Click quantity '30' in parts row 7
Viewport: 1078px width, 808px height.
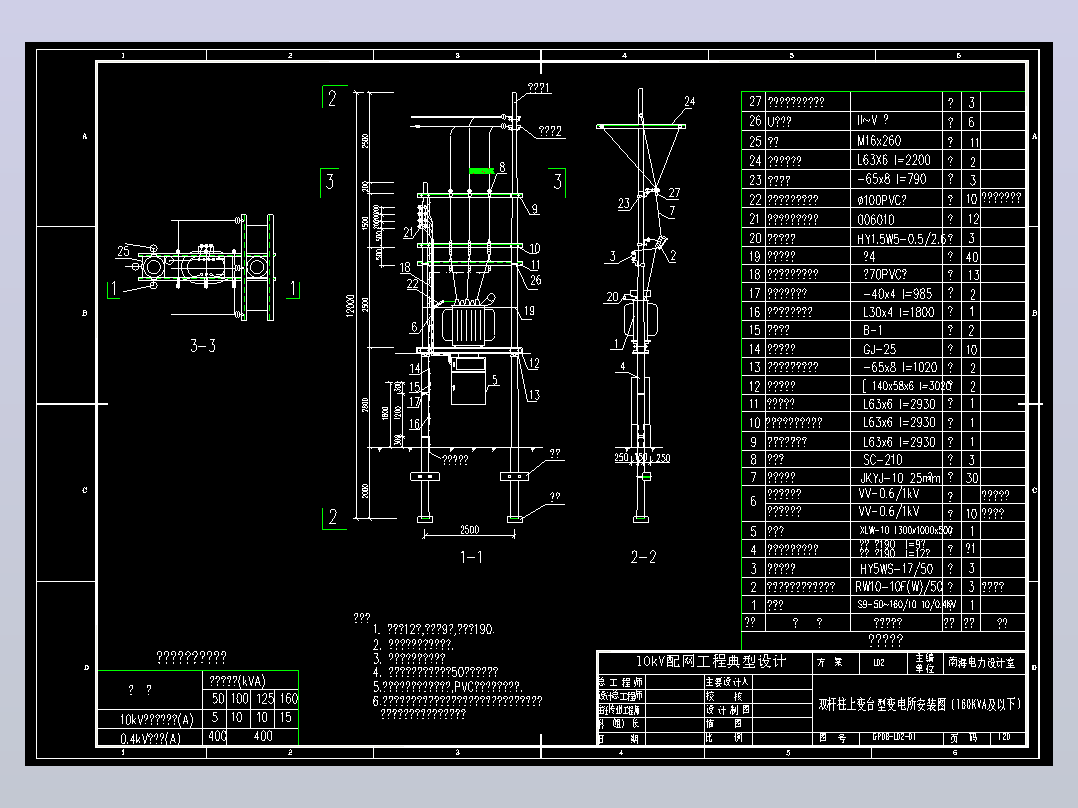[971, 477]
